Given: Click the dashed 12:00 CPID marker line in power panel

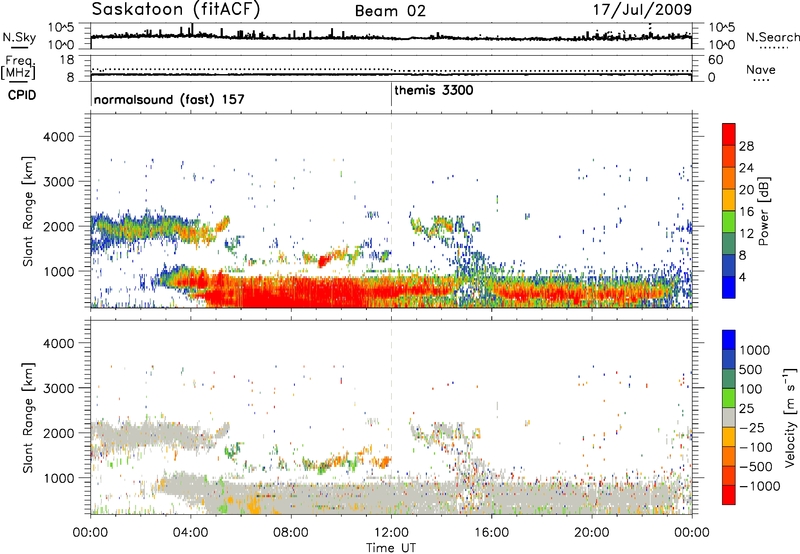Looking at the screenshot, I should (391, 211).
